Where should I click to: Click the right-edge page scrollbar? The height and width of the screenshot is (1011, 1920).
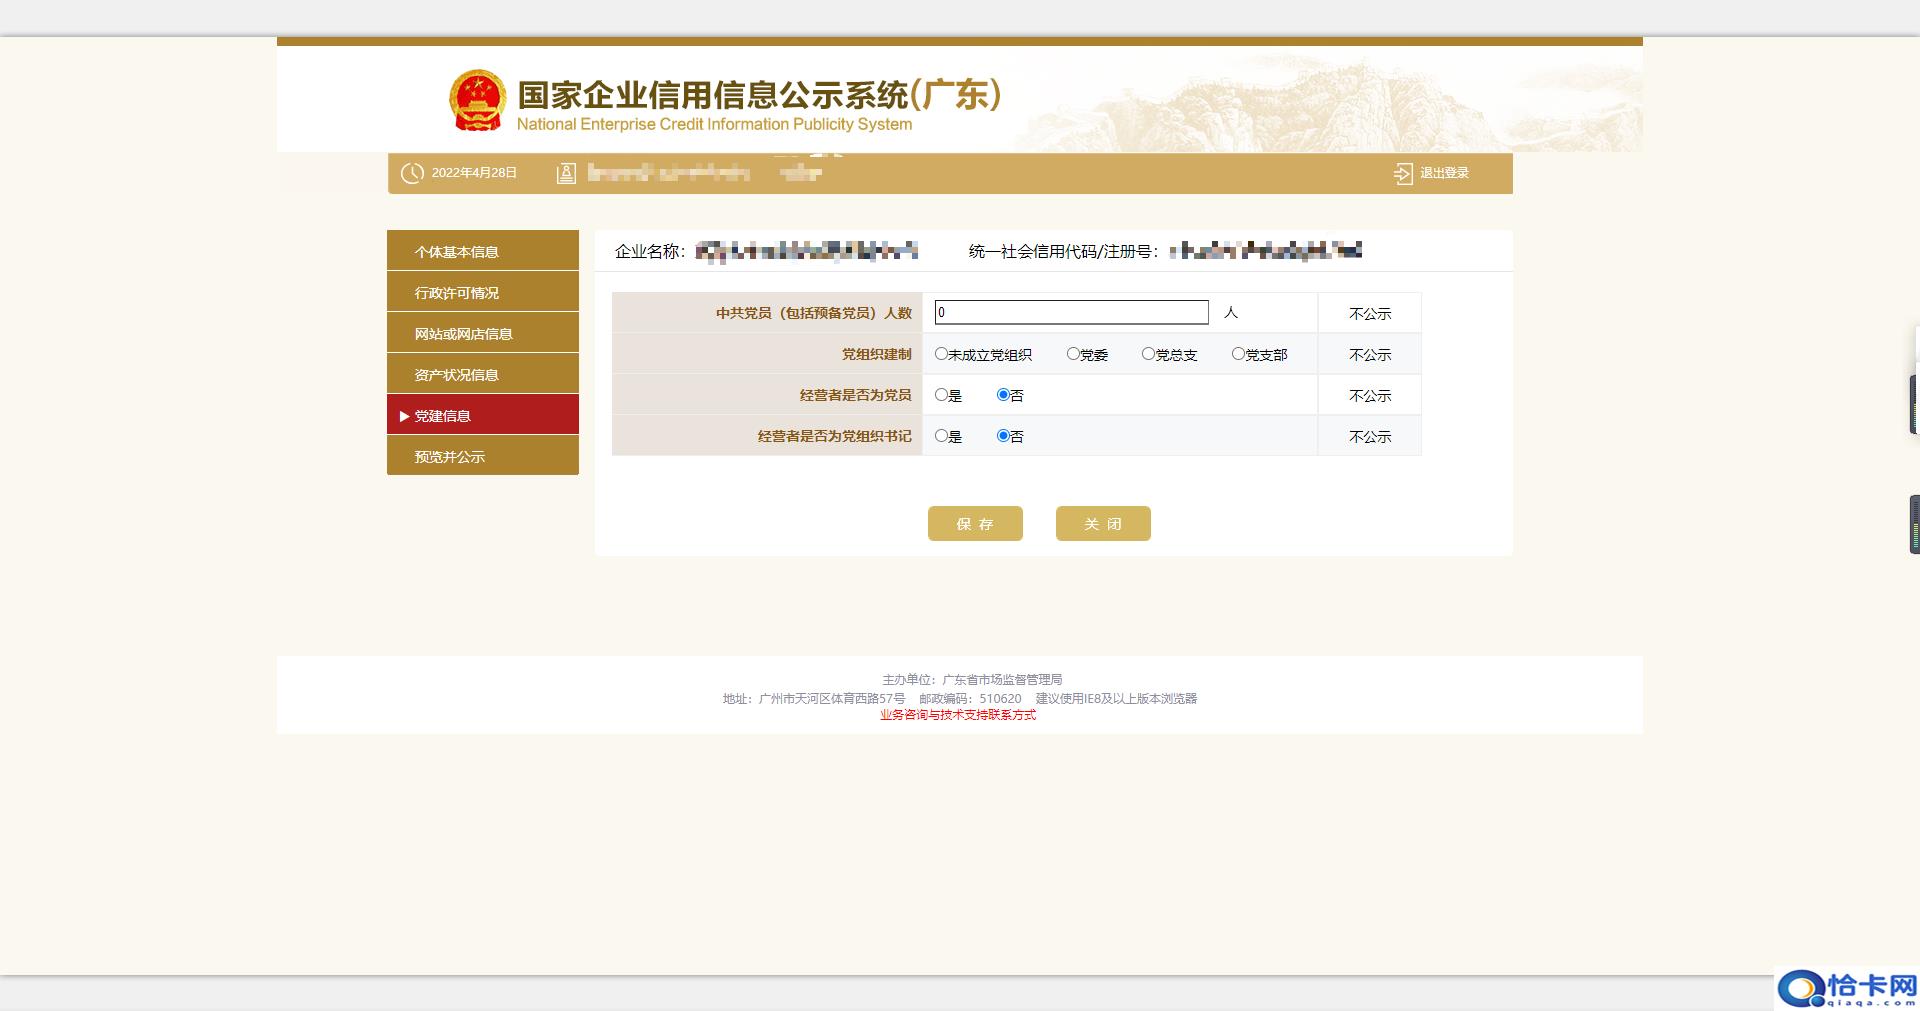coord(1914,400)
